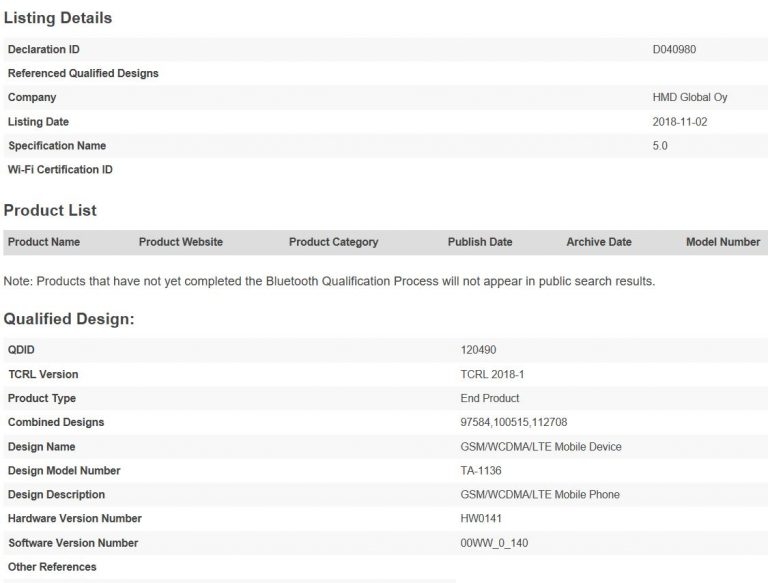Click the listing date 2018-11-02
Viewport: 768px width, 583px height.
[680, 122]
